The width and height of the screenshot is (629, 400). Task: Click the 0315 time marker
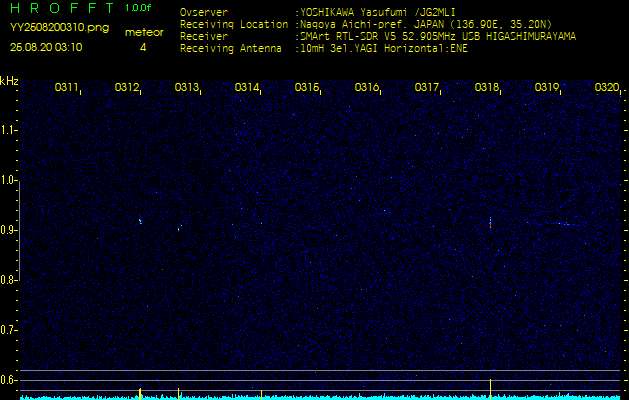(x=306, y=87)
